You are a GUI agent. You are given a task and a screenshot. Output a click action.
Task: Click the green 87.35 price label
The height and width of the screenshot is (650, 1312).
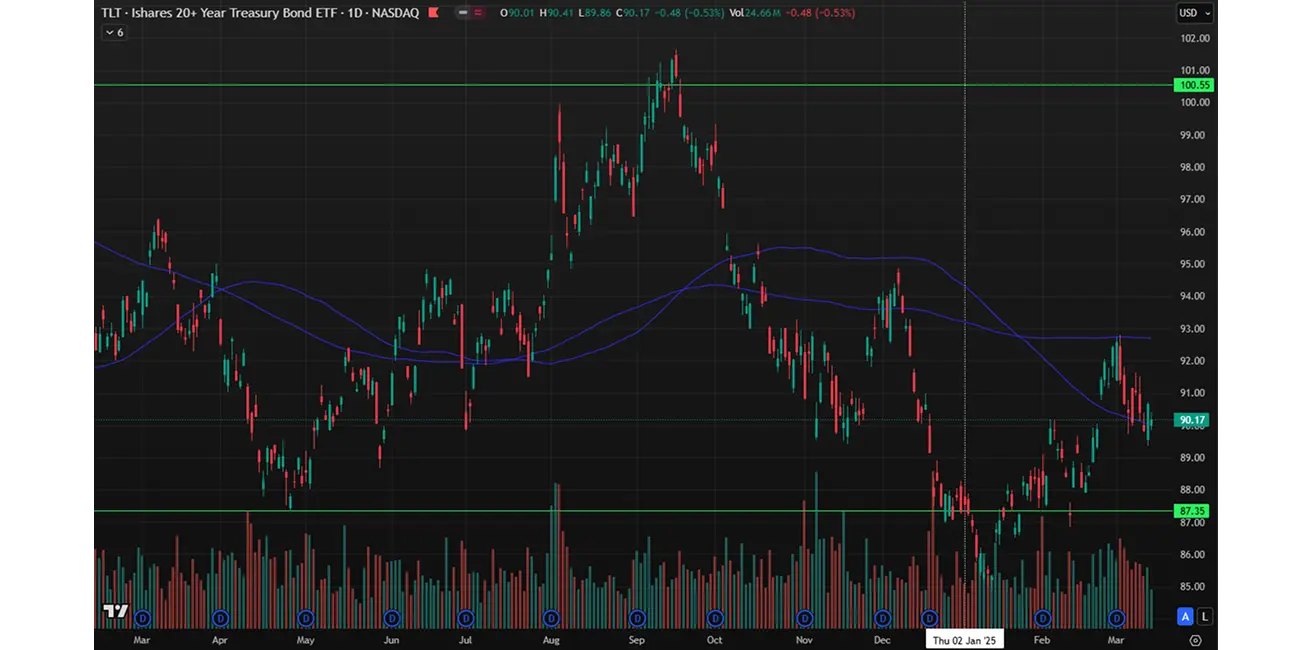tap(1192, 511)
